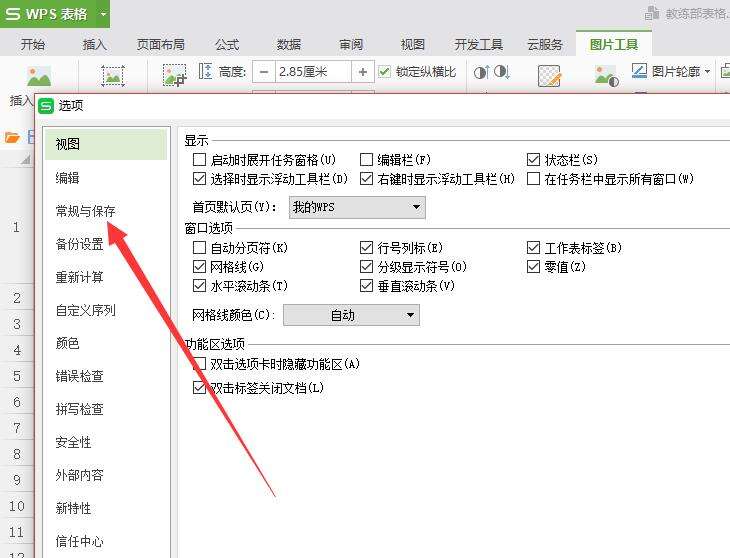Click the height dimension icon
The height and width of the screenshot is (558, 730).
point(206,71)
